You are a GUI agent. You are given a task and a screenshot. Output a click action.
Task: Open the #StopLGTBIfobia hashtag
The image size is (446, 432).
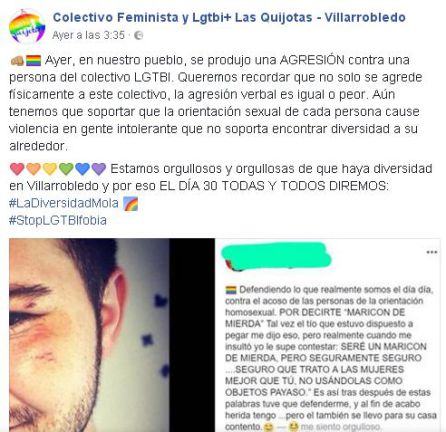(58, 220)
